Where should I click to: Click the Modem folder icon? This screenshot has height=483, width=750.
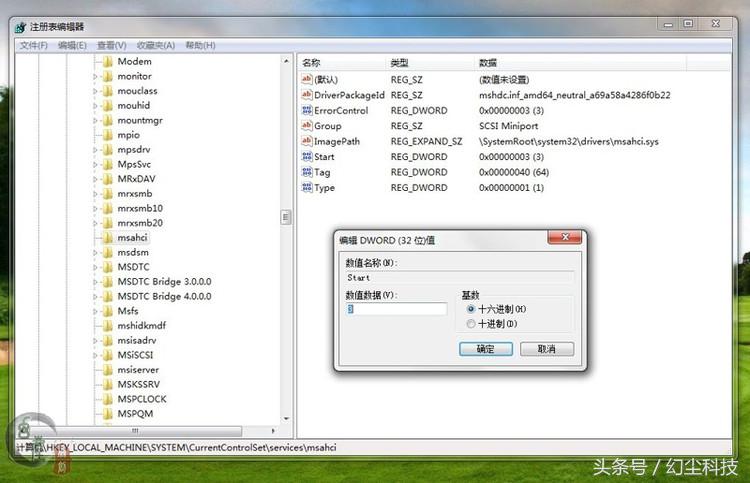[x=108, y=61]
